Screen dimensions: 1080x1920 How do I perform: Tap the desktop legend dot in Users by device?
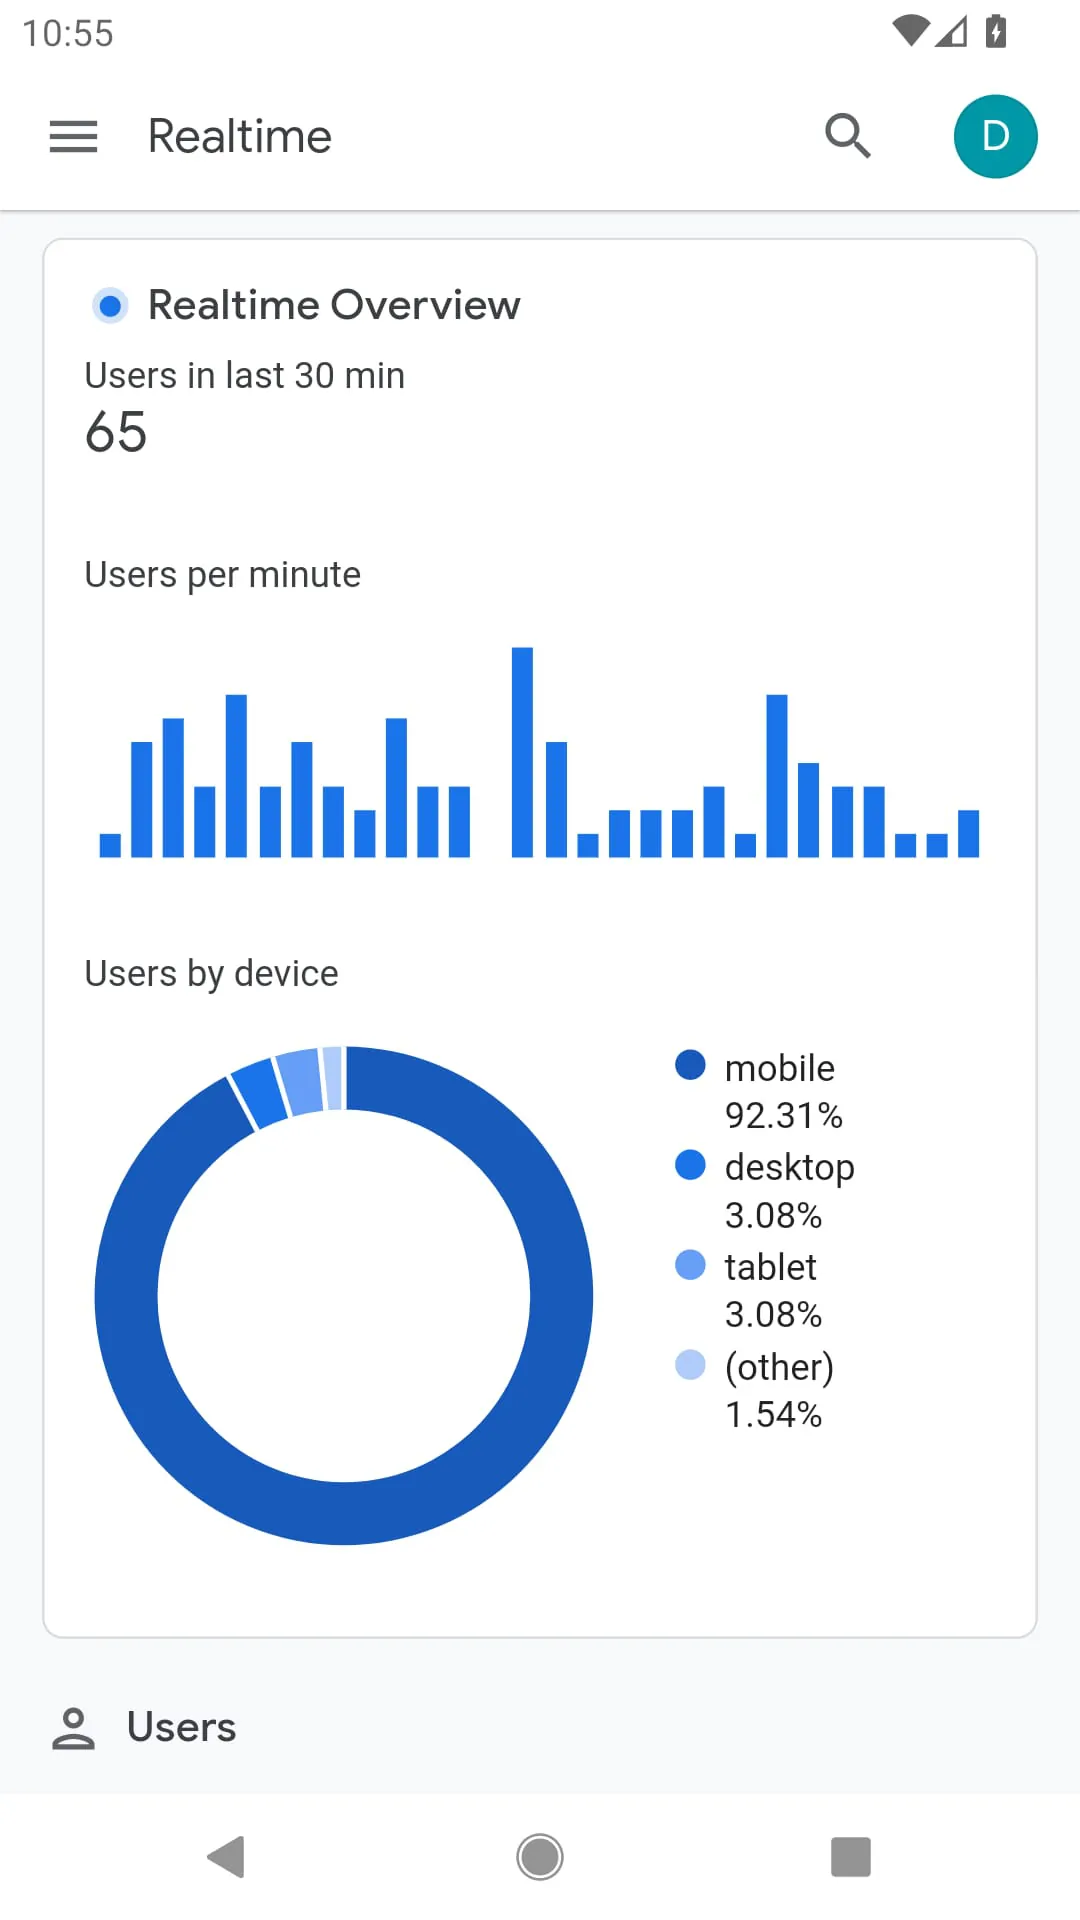click(x=690, y=1164)
